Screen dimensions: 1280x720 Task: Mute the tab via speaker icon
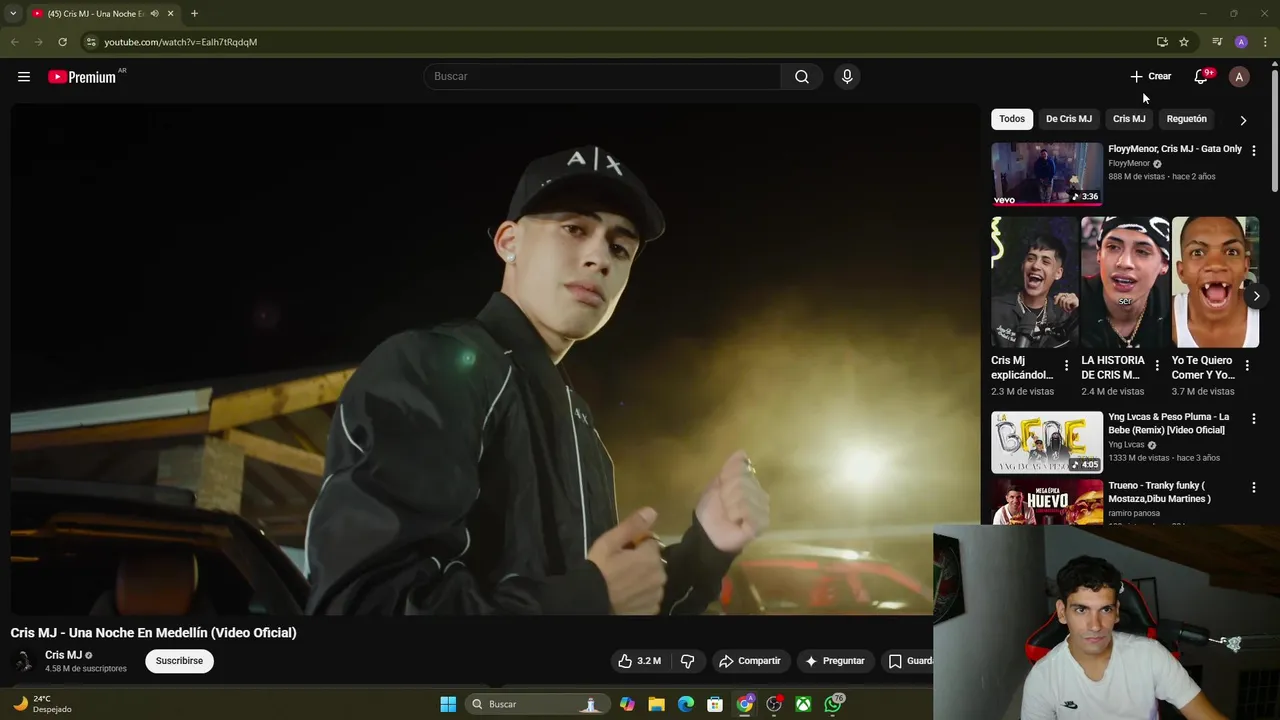[x=154, y=14]
